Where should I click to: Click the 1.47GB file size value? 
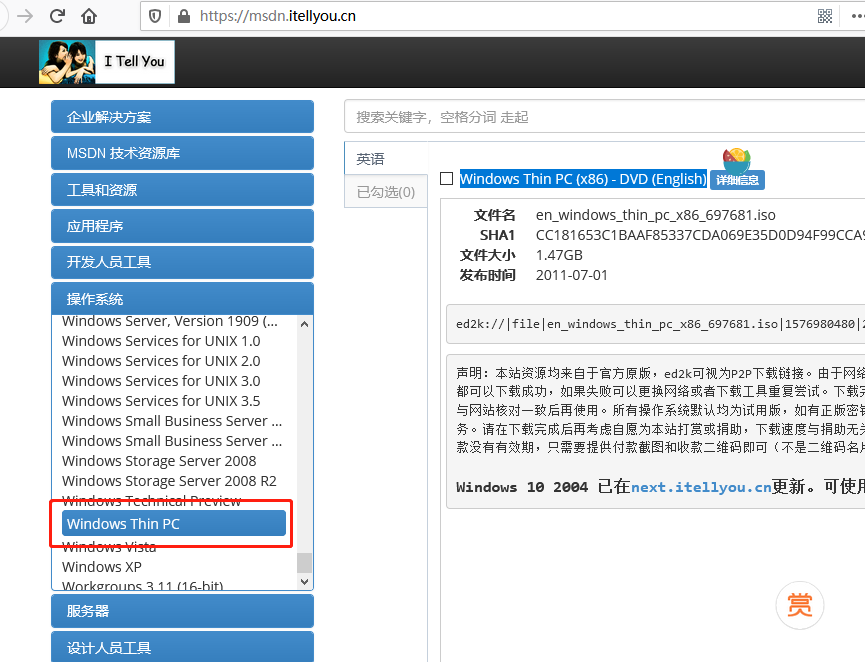click(559, 255)
